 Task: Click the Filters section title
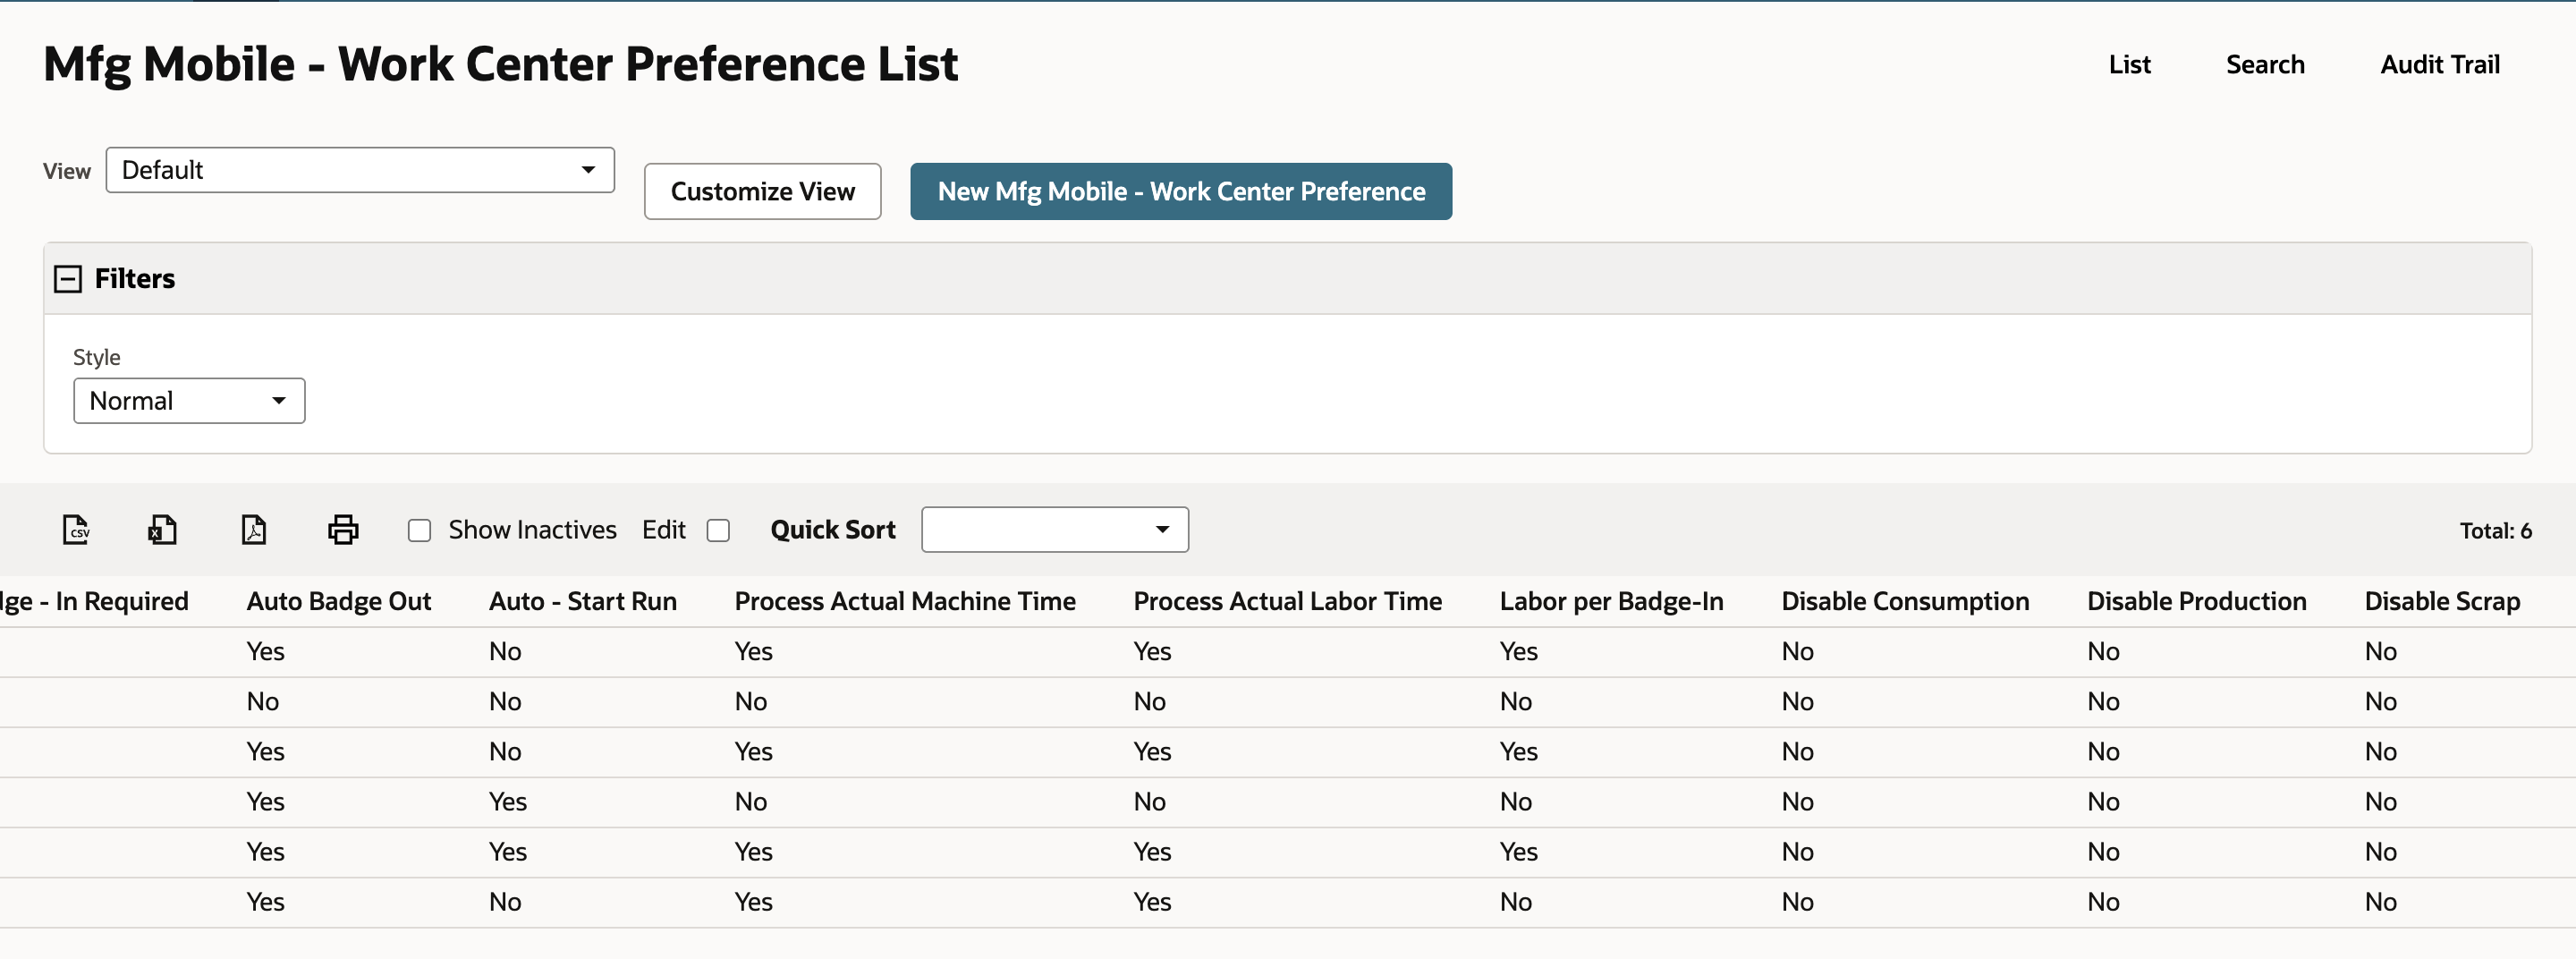pos(135,278)
